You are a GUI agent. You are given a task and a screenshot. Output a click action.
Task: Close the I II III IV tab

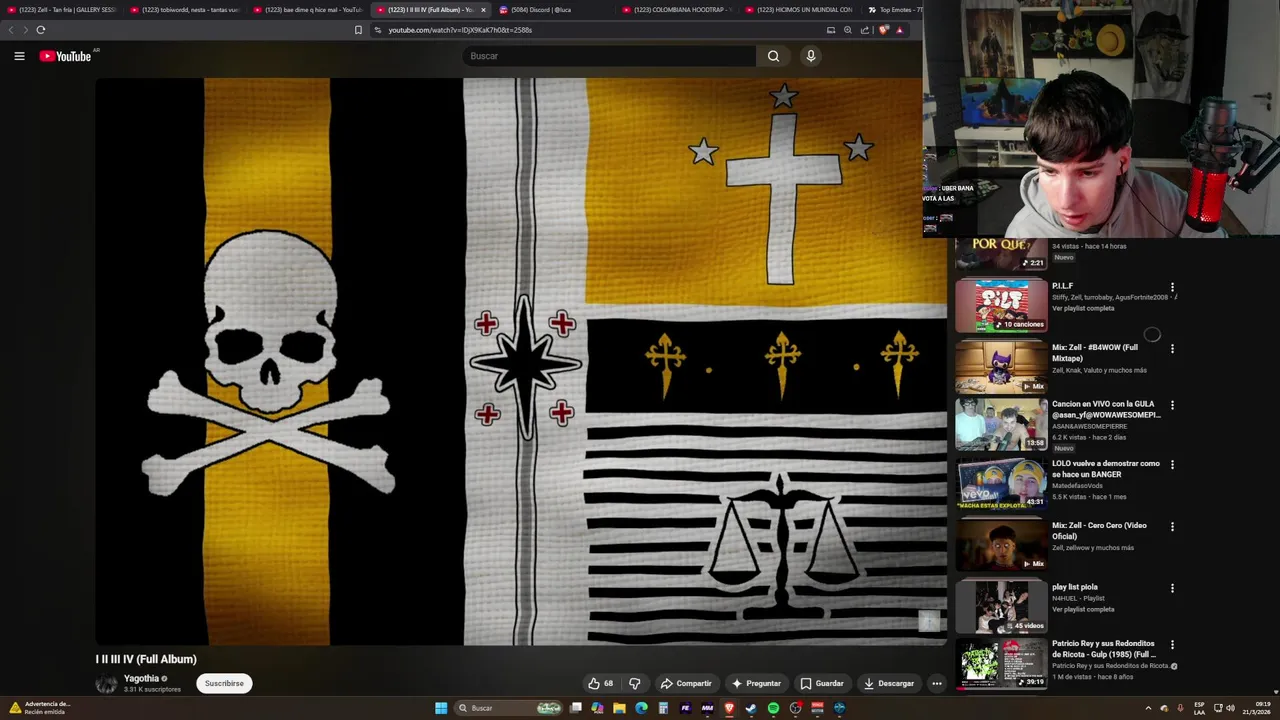pos(483,10)
